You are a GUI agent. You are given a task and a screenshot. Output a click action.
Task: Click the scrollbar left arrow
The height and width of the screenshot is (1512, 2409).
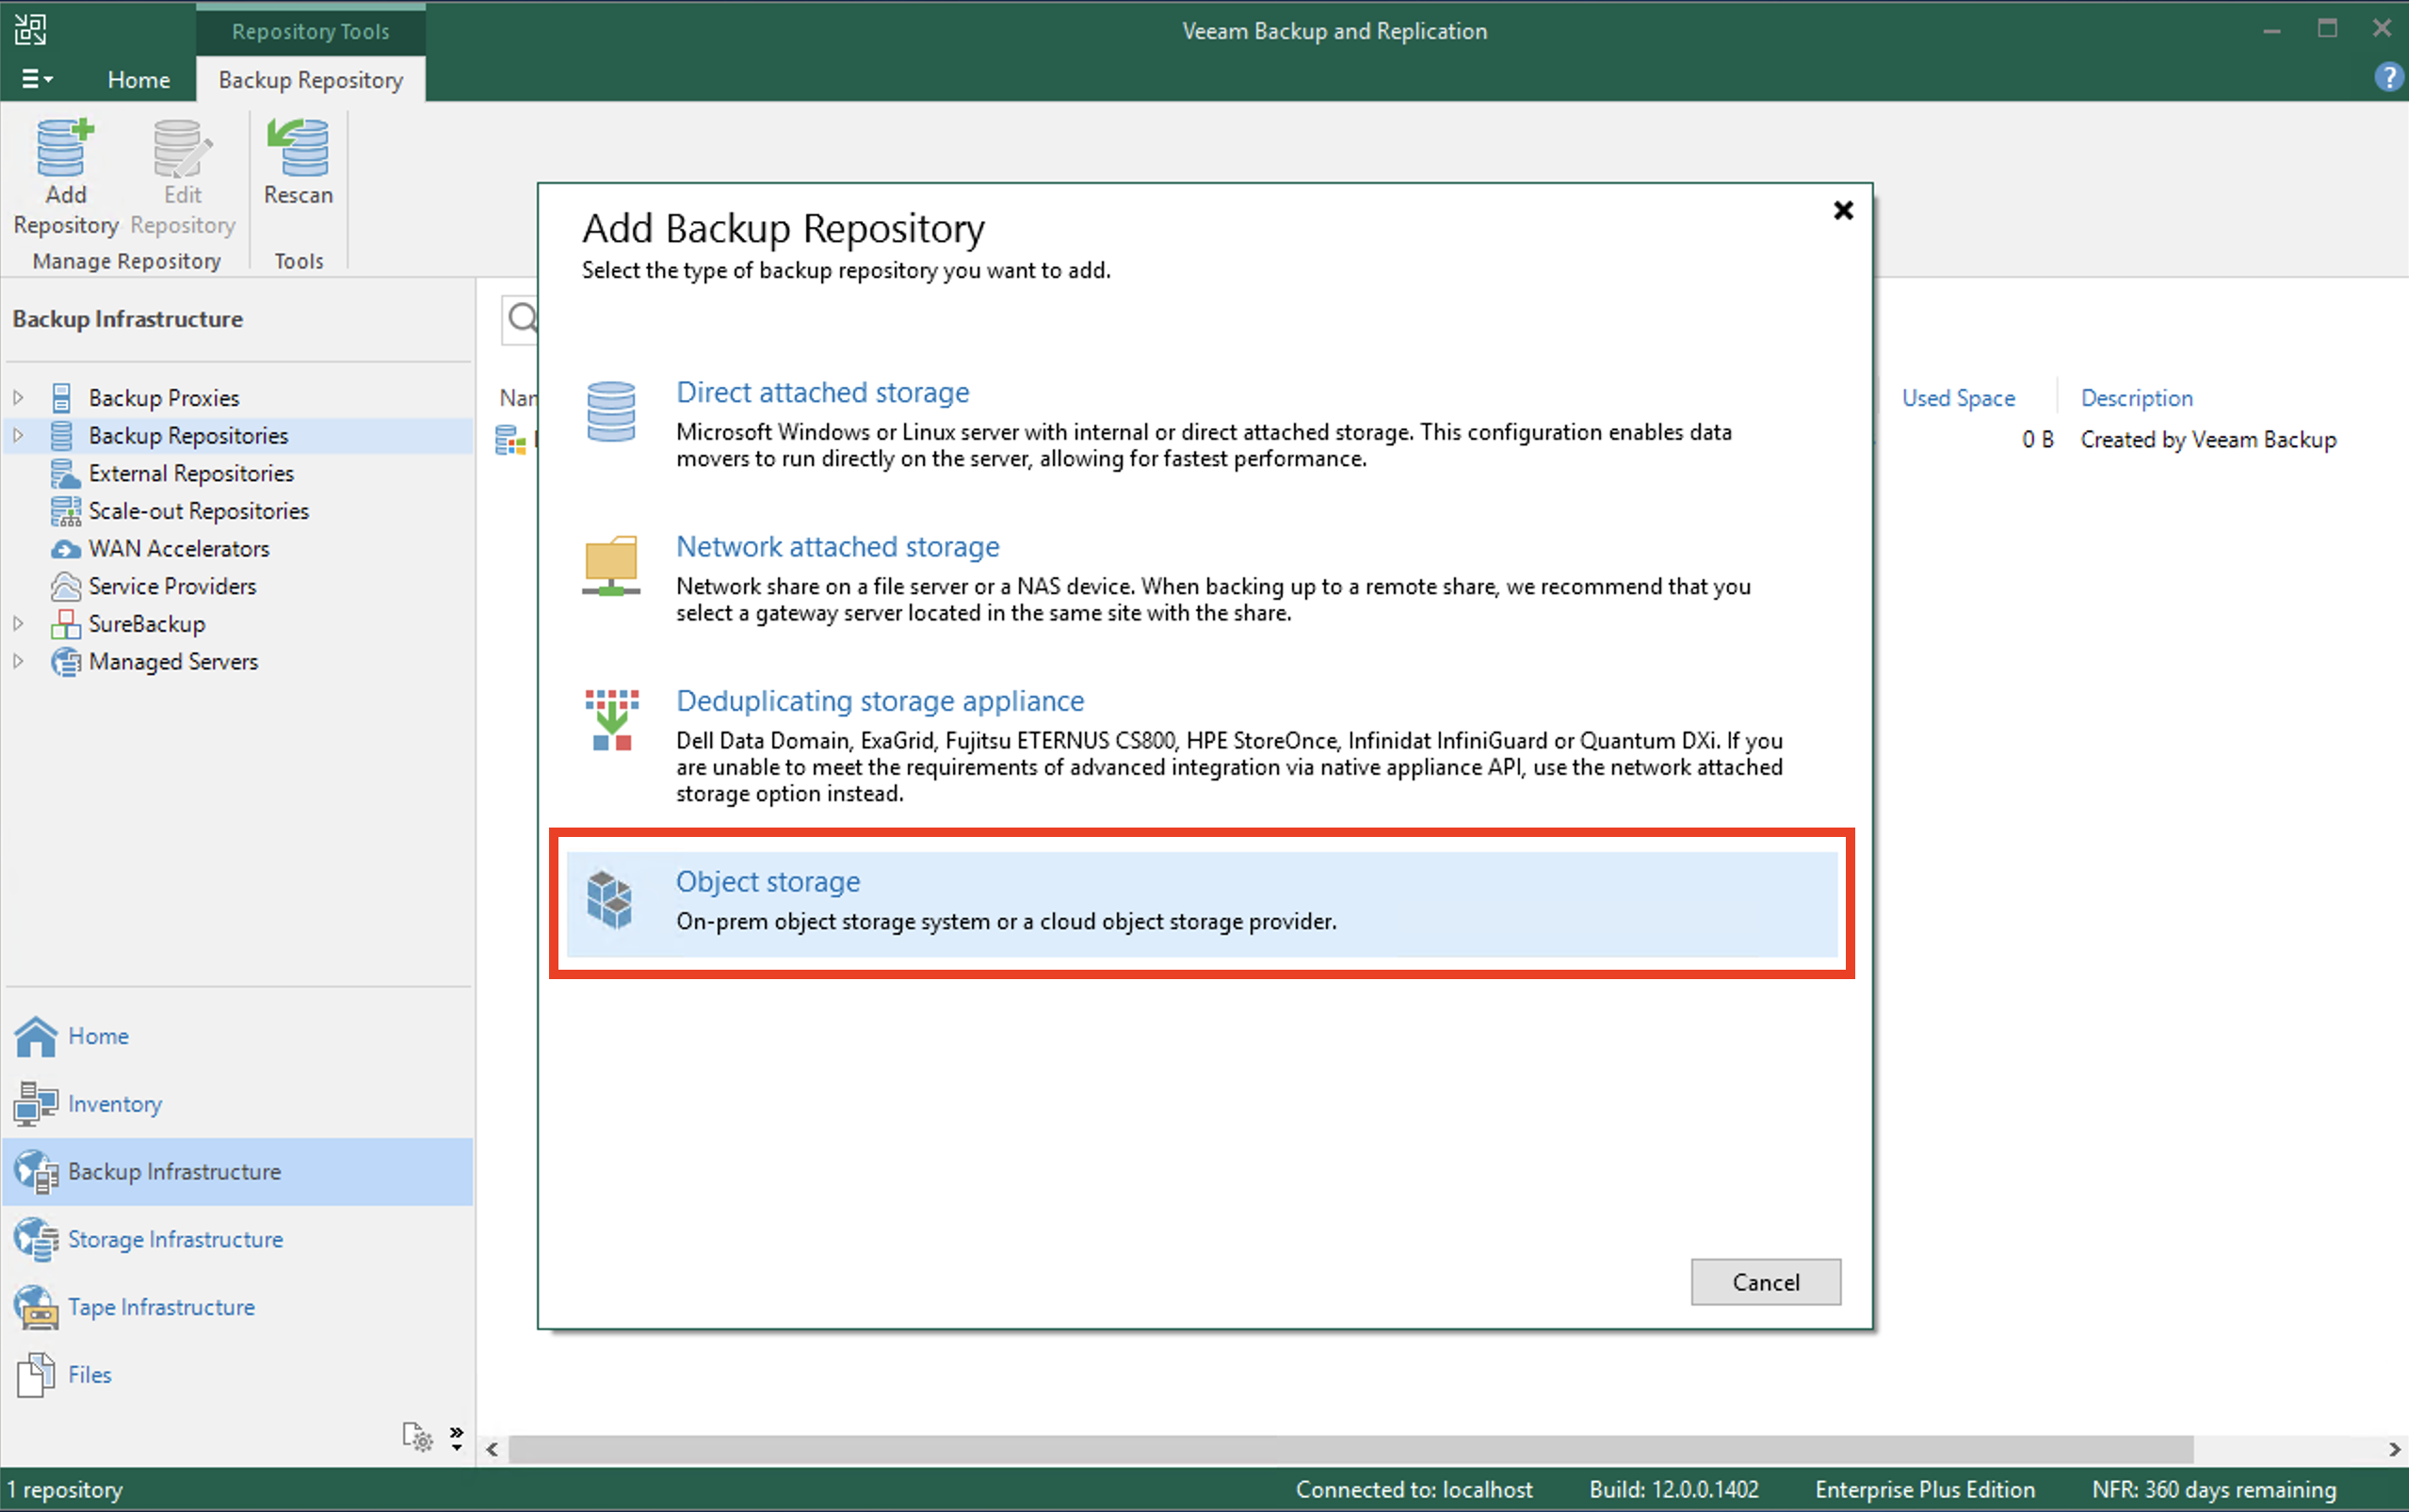click(492, 1449)
